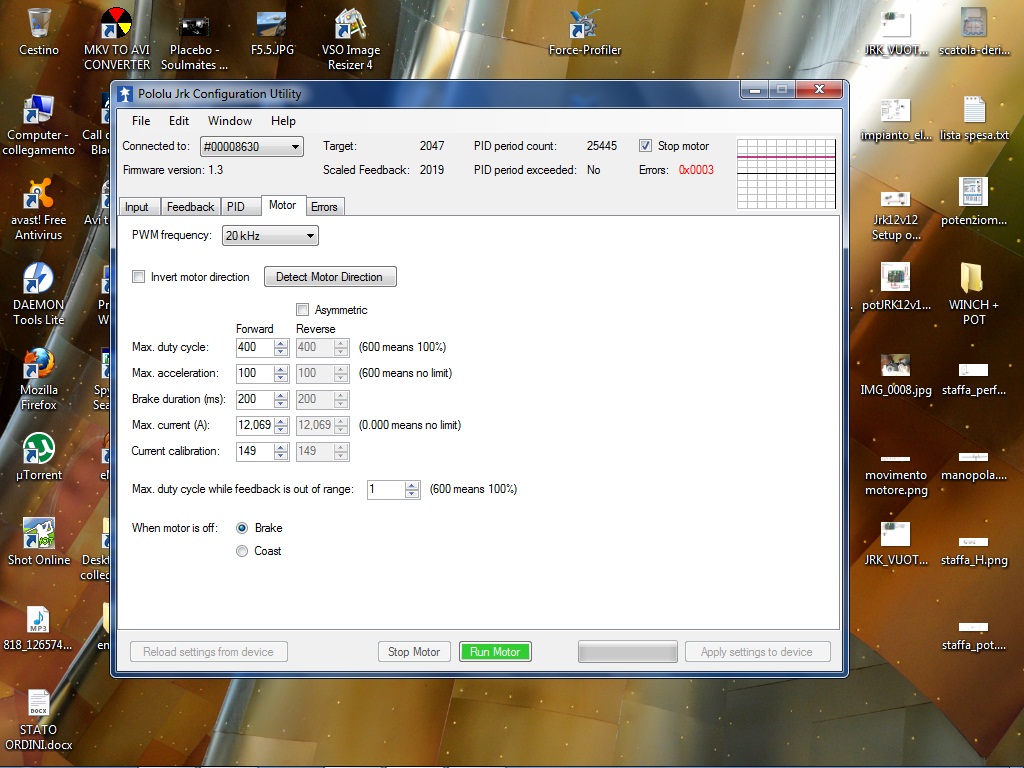Image resolution: width=1024 pixels, height=768 pixels.
Task: Increase out-of-range max duty cycle value
Action: tap(411, 486)
